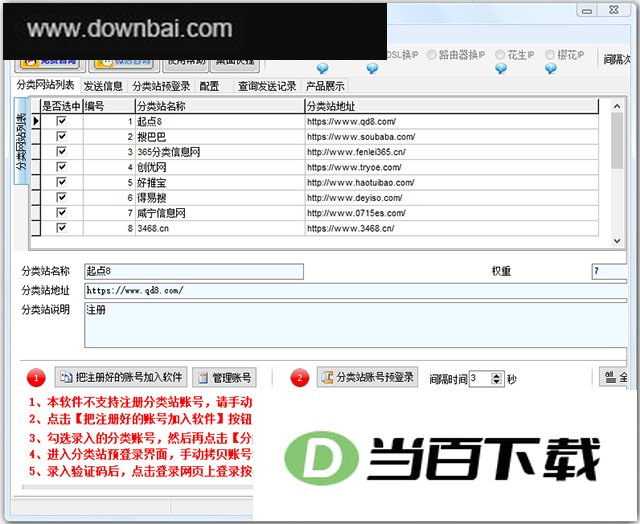Viewport: 640px width, 524px height.
Task: Select the 咸宁信息网 name cell
Action: [220, 213]
